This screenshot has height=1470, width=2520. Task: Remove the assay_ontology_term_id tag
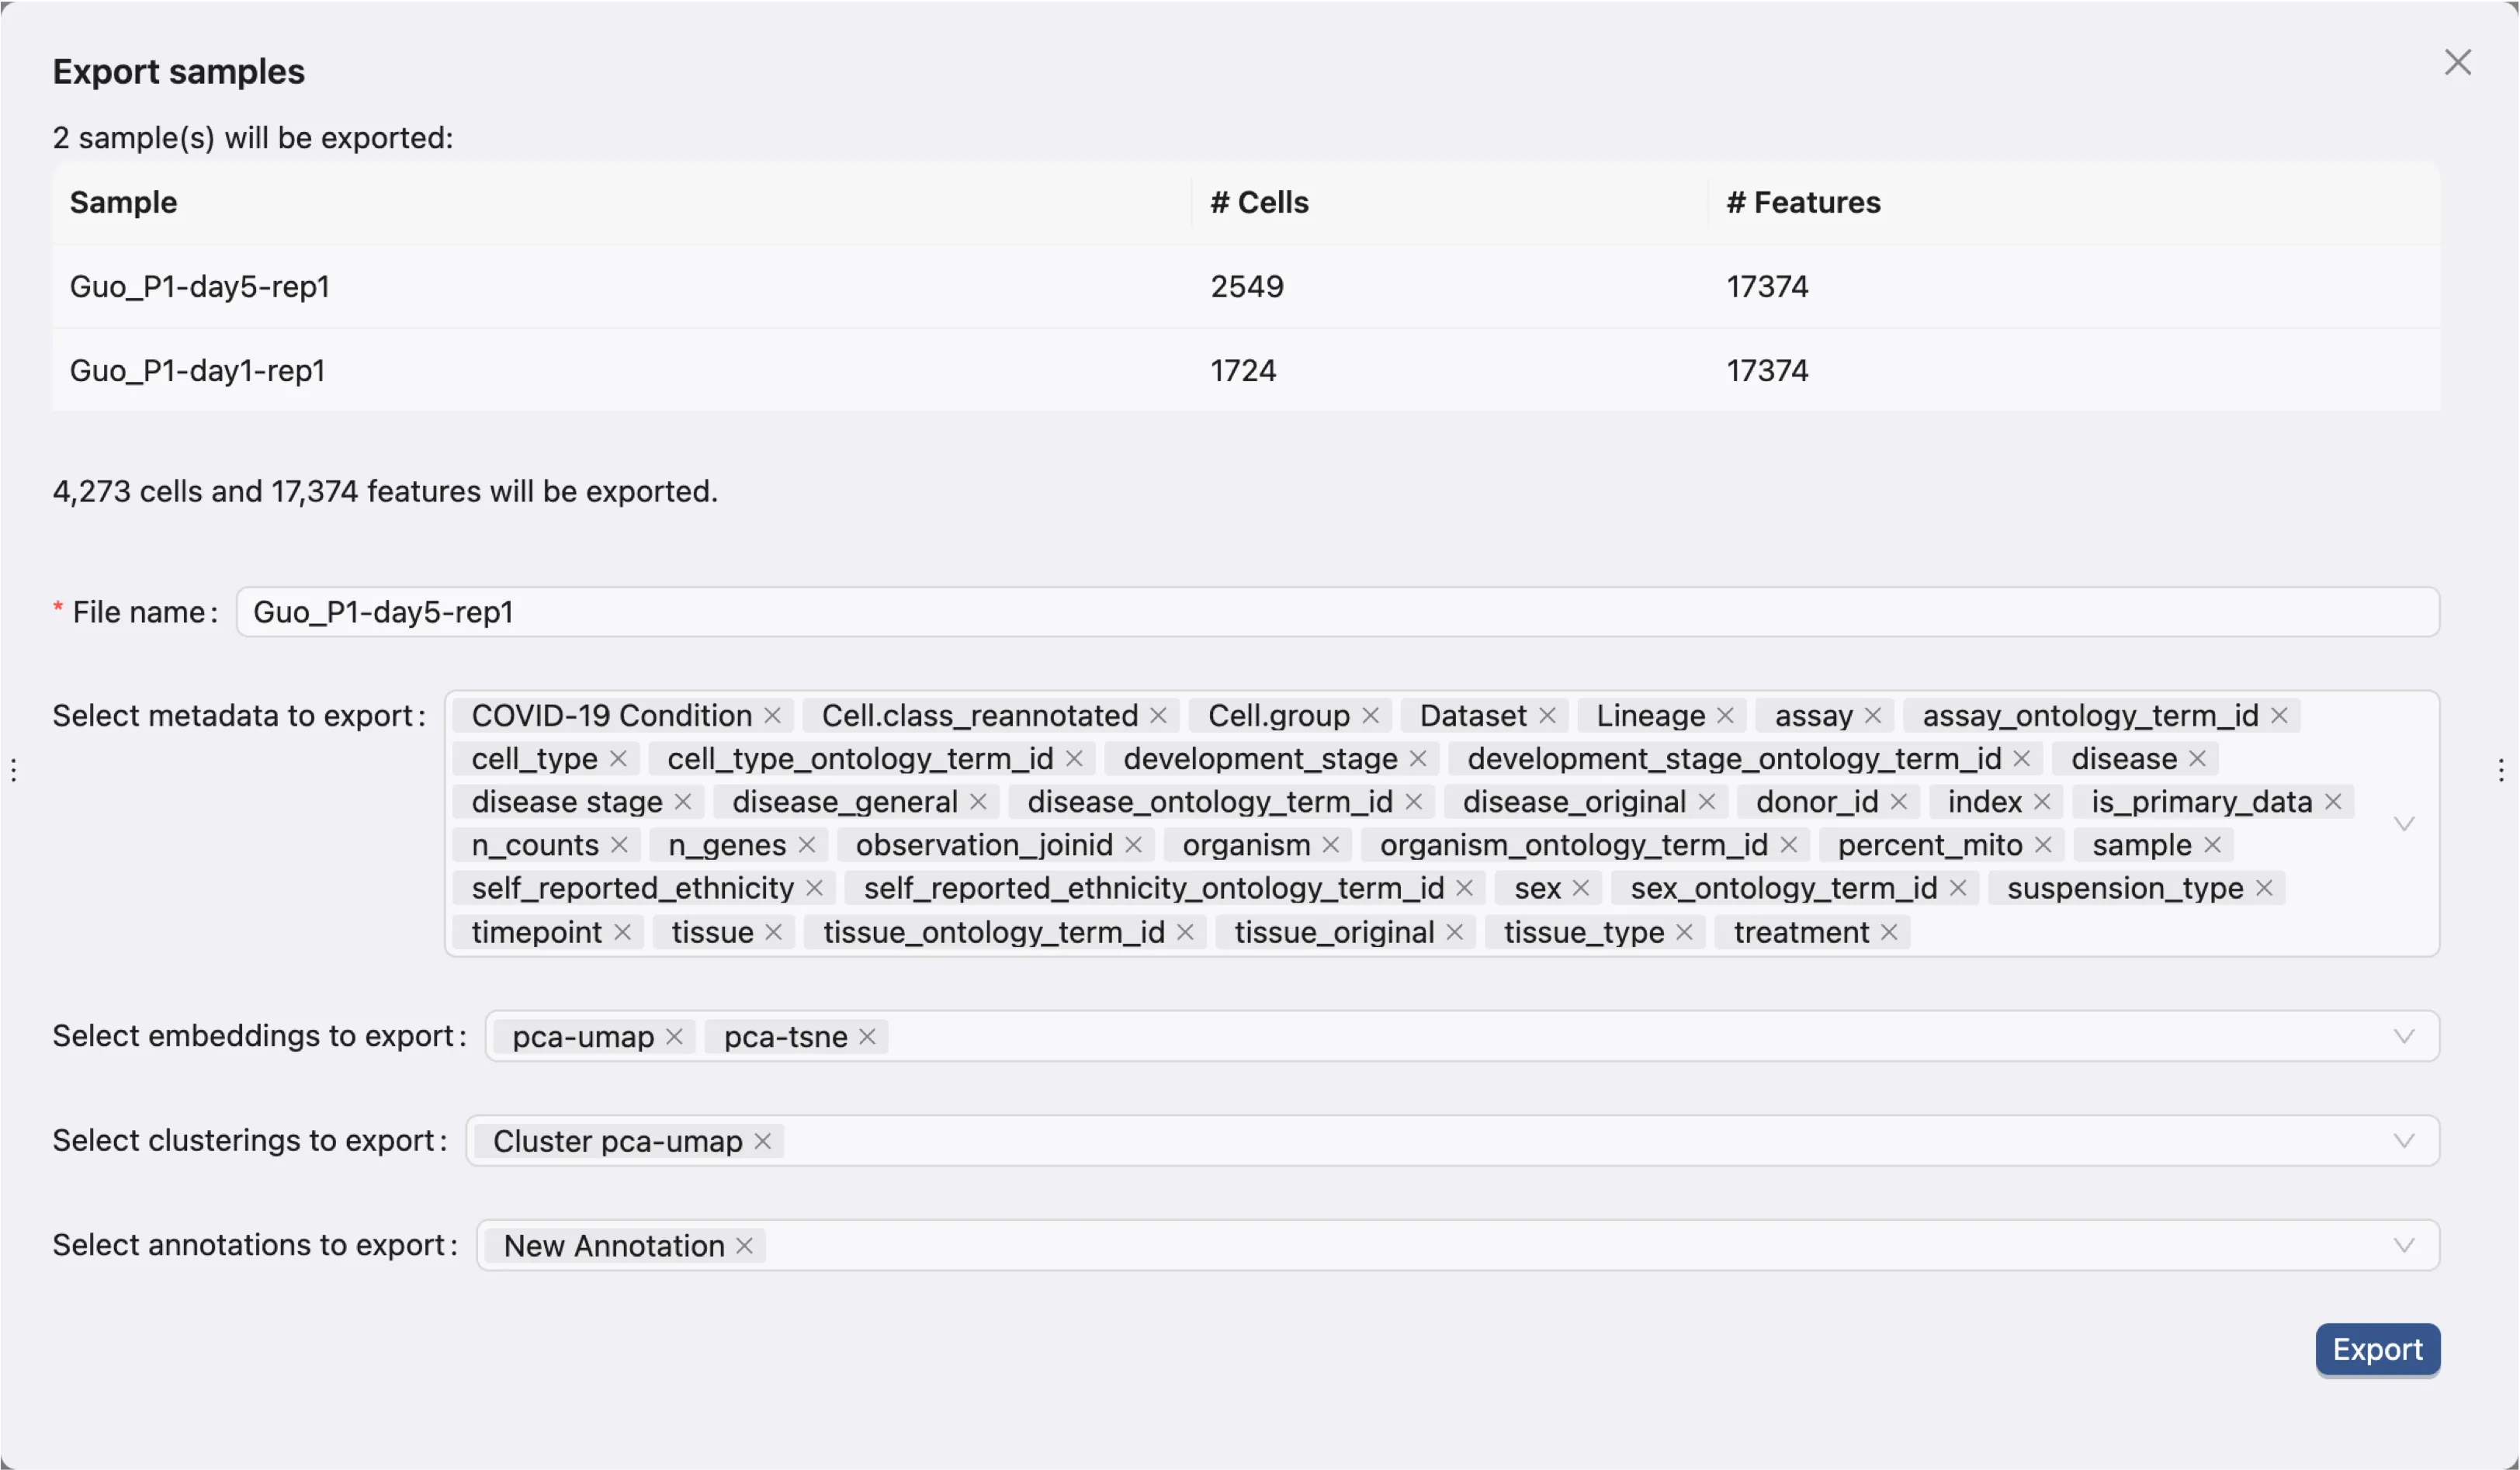2279,716
